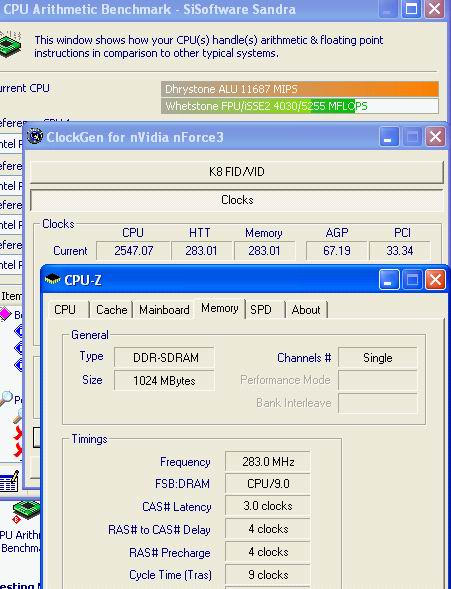
Task: Click the Clocks button in ClockGen
Action: click(237, 200)
